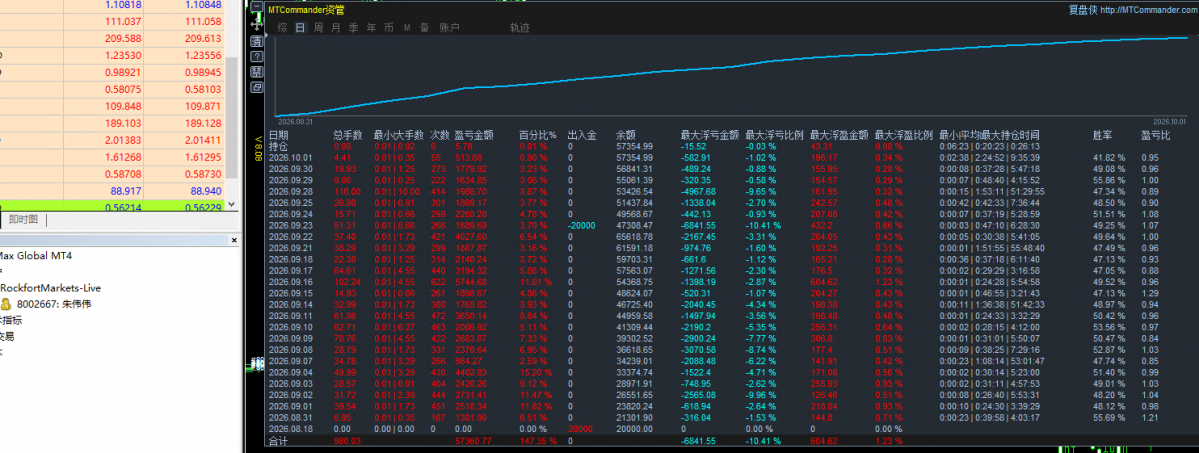Click the 88.917 bid price in blue
Viewport: 1199px width, 453px height.
pyautogui.click(x=123, y=190)
